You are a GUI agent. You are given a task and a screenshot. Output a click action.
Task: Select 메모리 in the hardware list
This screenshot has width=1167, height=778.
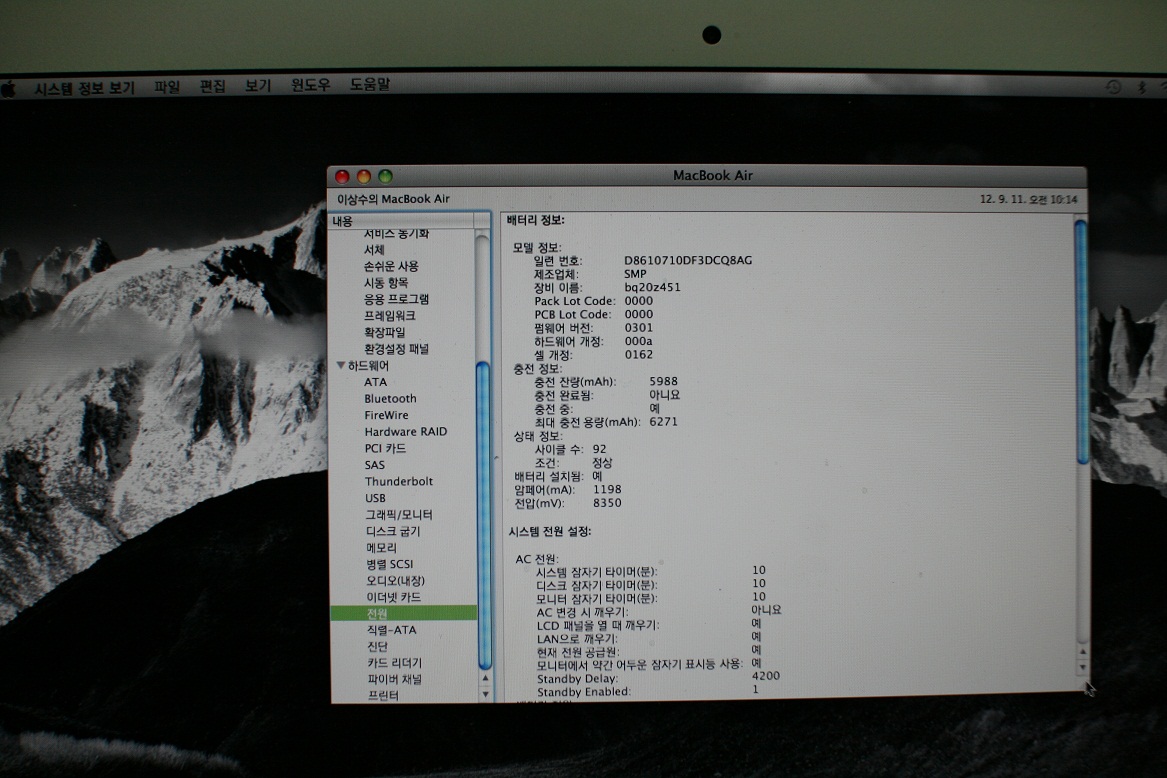click(x=380, y=548)
